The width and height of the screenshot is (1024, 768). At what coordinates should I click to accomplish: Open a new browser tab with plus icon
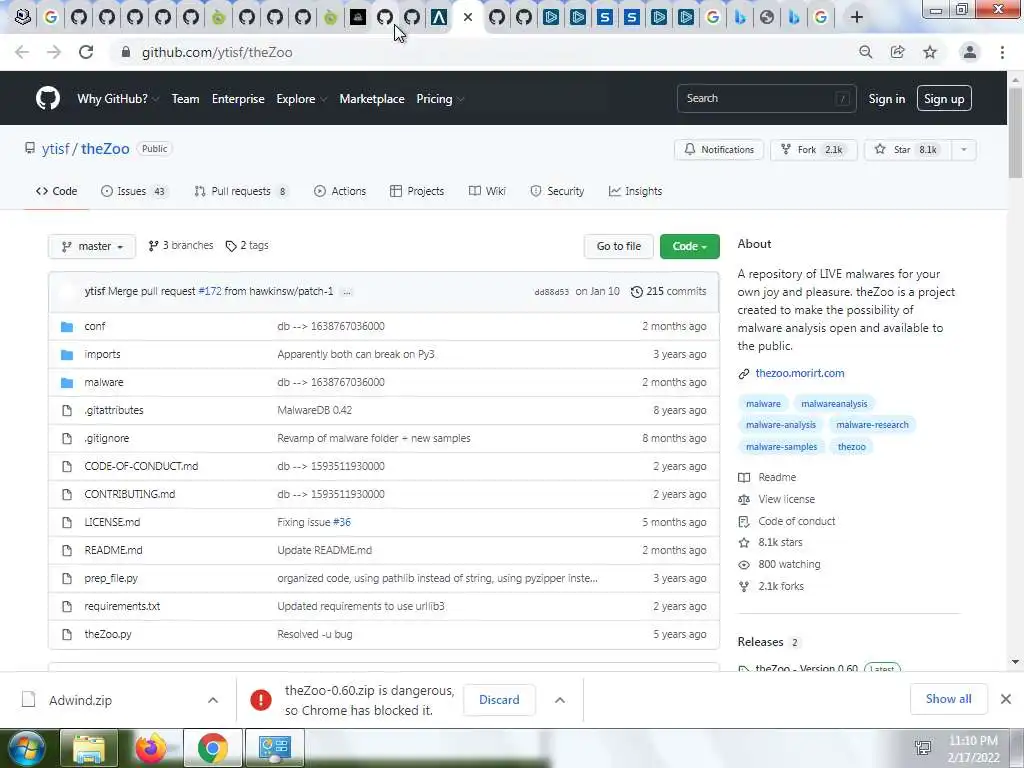pyautogui.click(x=857, y=17)
